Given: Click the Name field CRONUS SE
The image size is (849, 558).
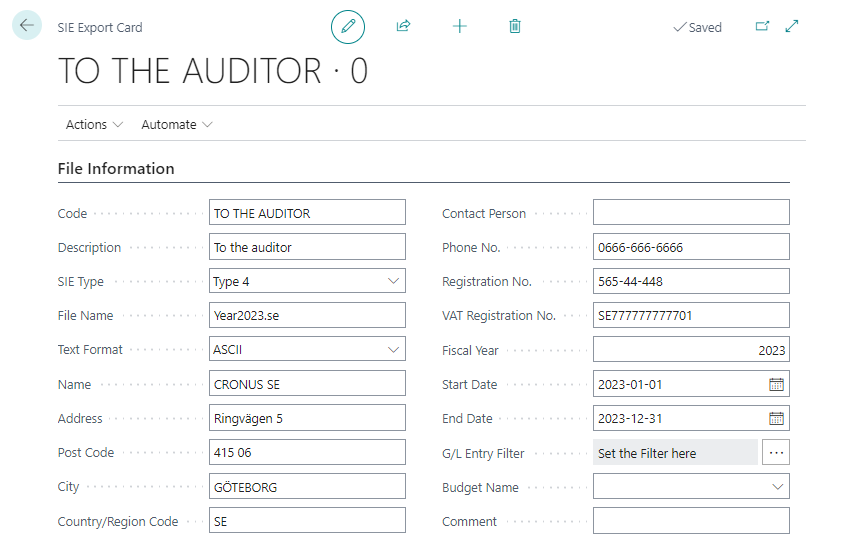Looking at the screenshot, I should pyautogui.click(x=307, y=384).
